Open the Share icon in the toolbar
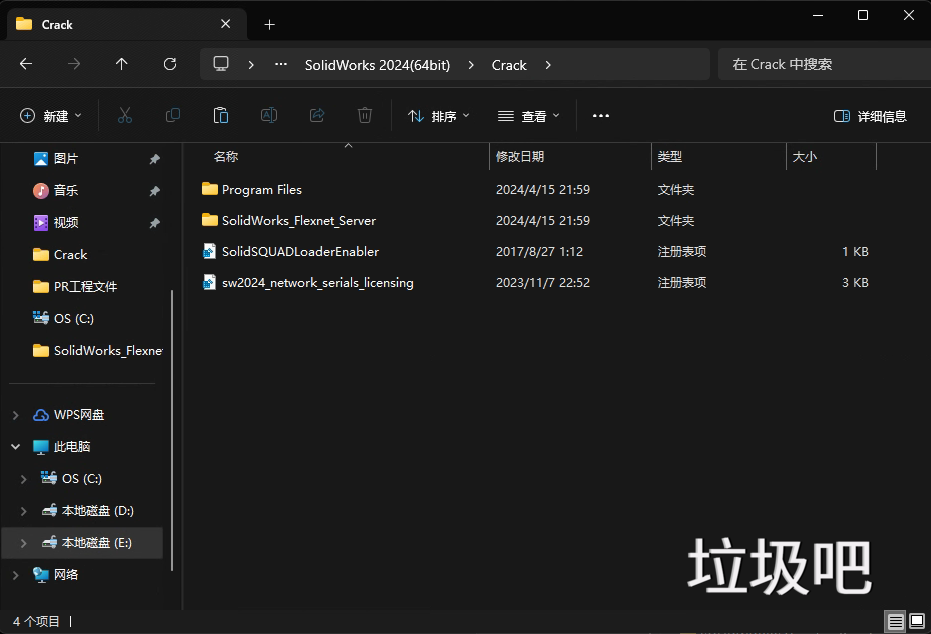This screenshot has height=634, width=931. pyautogui.click(x=316, y=115)
